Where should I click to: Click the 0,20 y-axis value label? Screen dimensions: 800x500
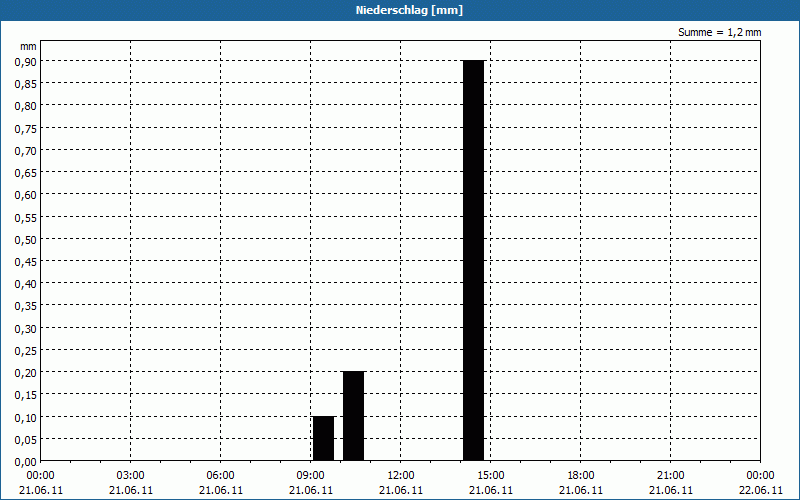[x=25, y=372]
